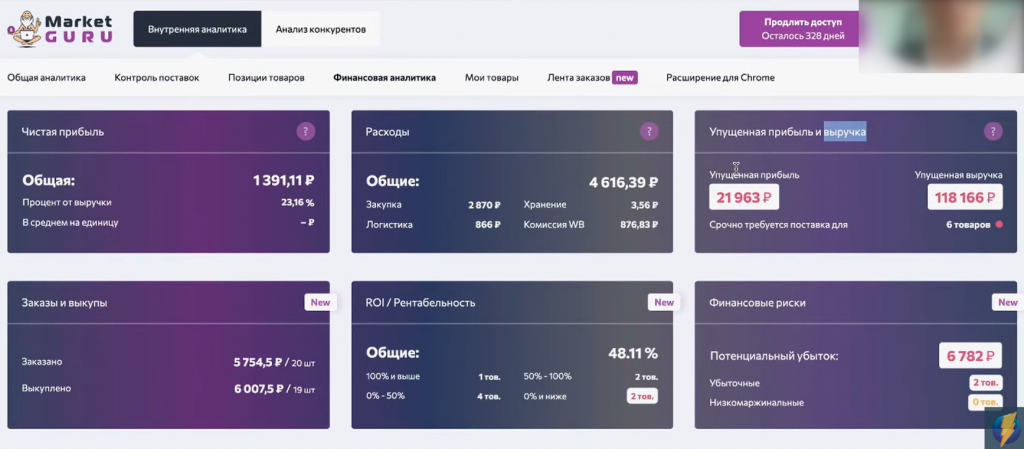The image size is (1024, 449).
Task: Click the 2 тов. badge next to Убыточные
Action: [x=985, y=383]
